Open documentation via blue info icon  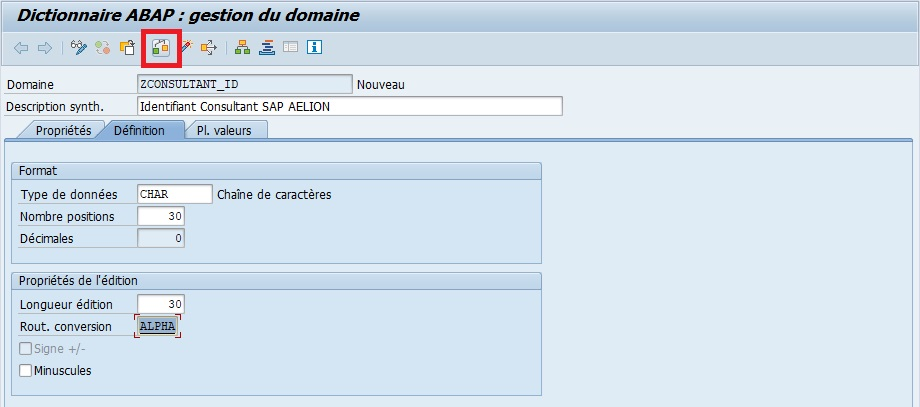click(314, 48)
